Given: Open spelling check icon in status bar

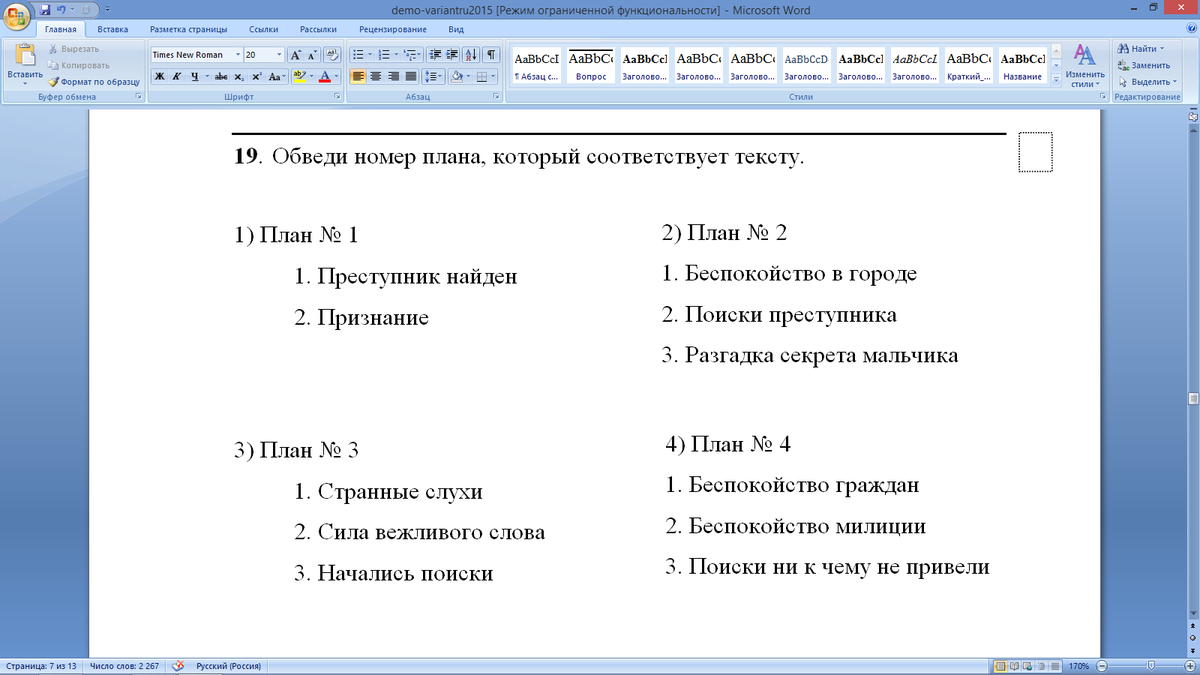Looking at the screenshot, I should tap(179, 666).
